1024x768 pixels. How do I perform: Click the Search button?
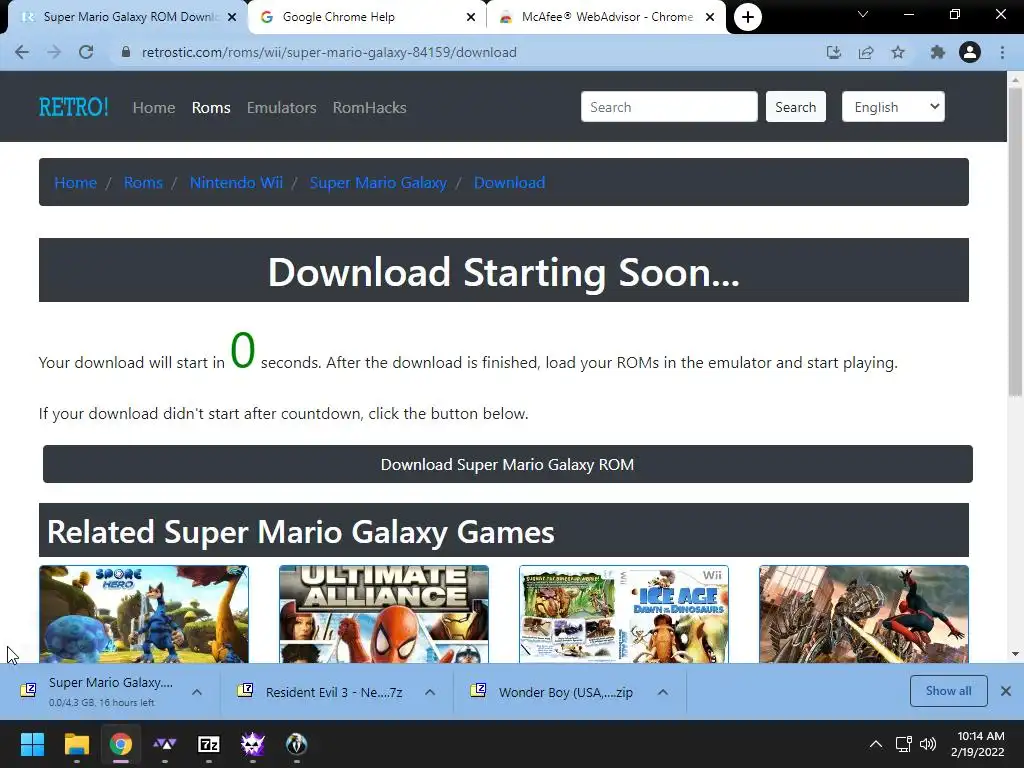coord(795,106)
